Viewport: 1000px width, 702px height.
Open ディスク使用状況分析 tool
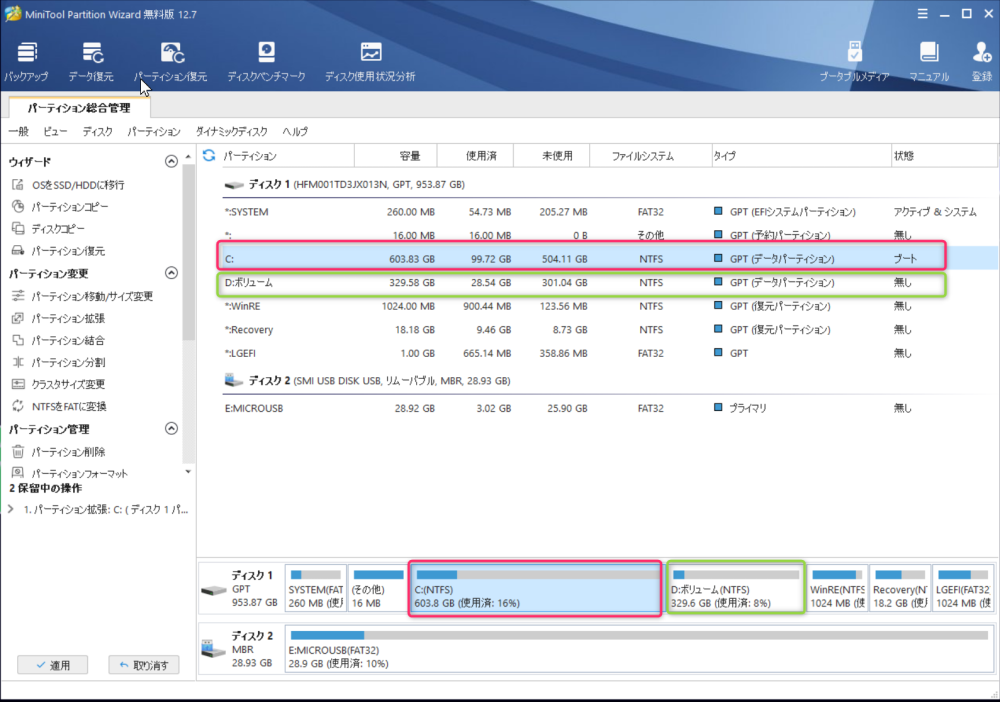tap(370, 61)
